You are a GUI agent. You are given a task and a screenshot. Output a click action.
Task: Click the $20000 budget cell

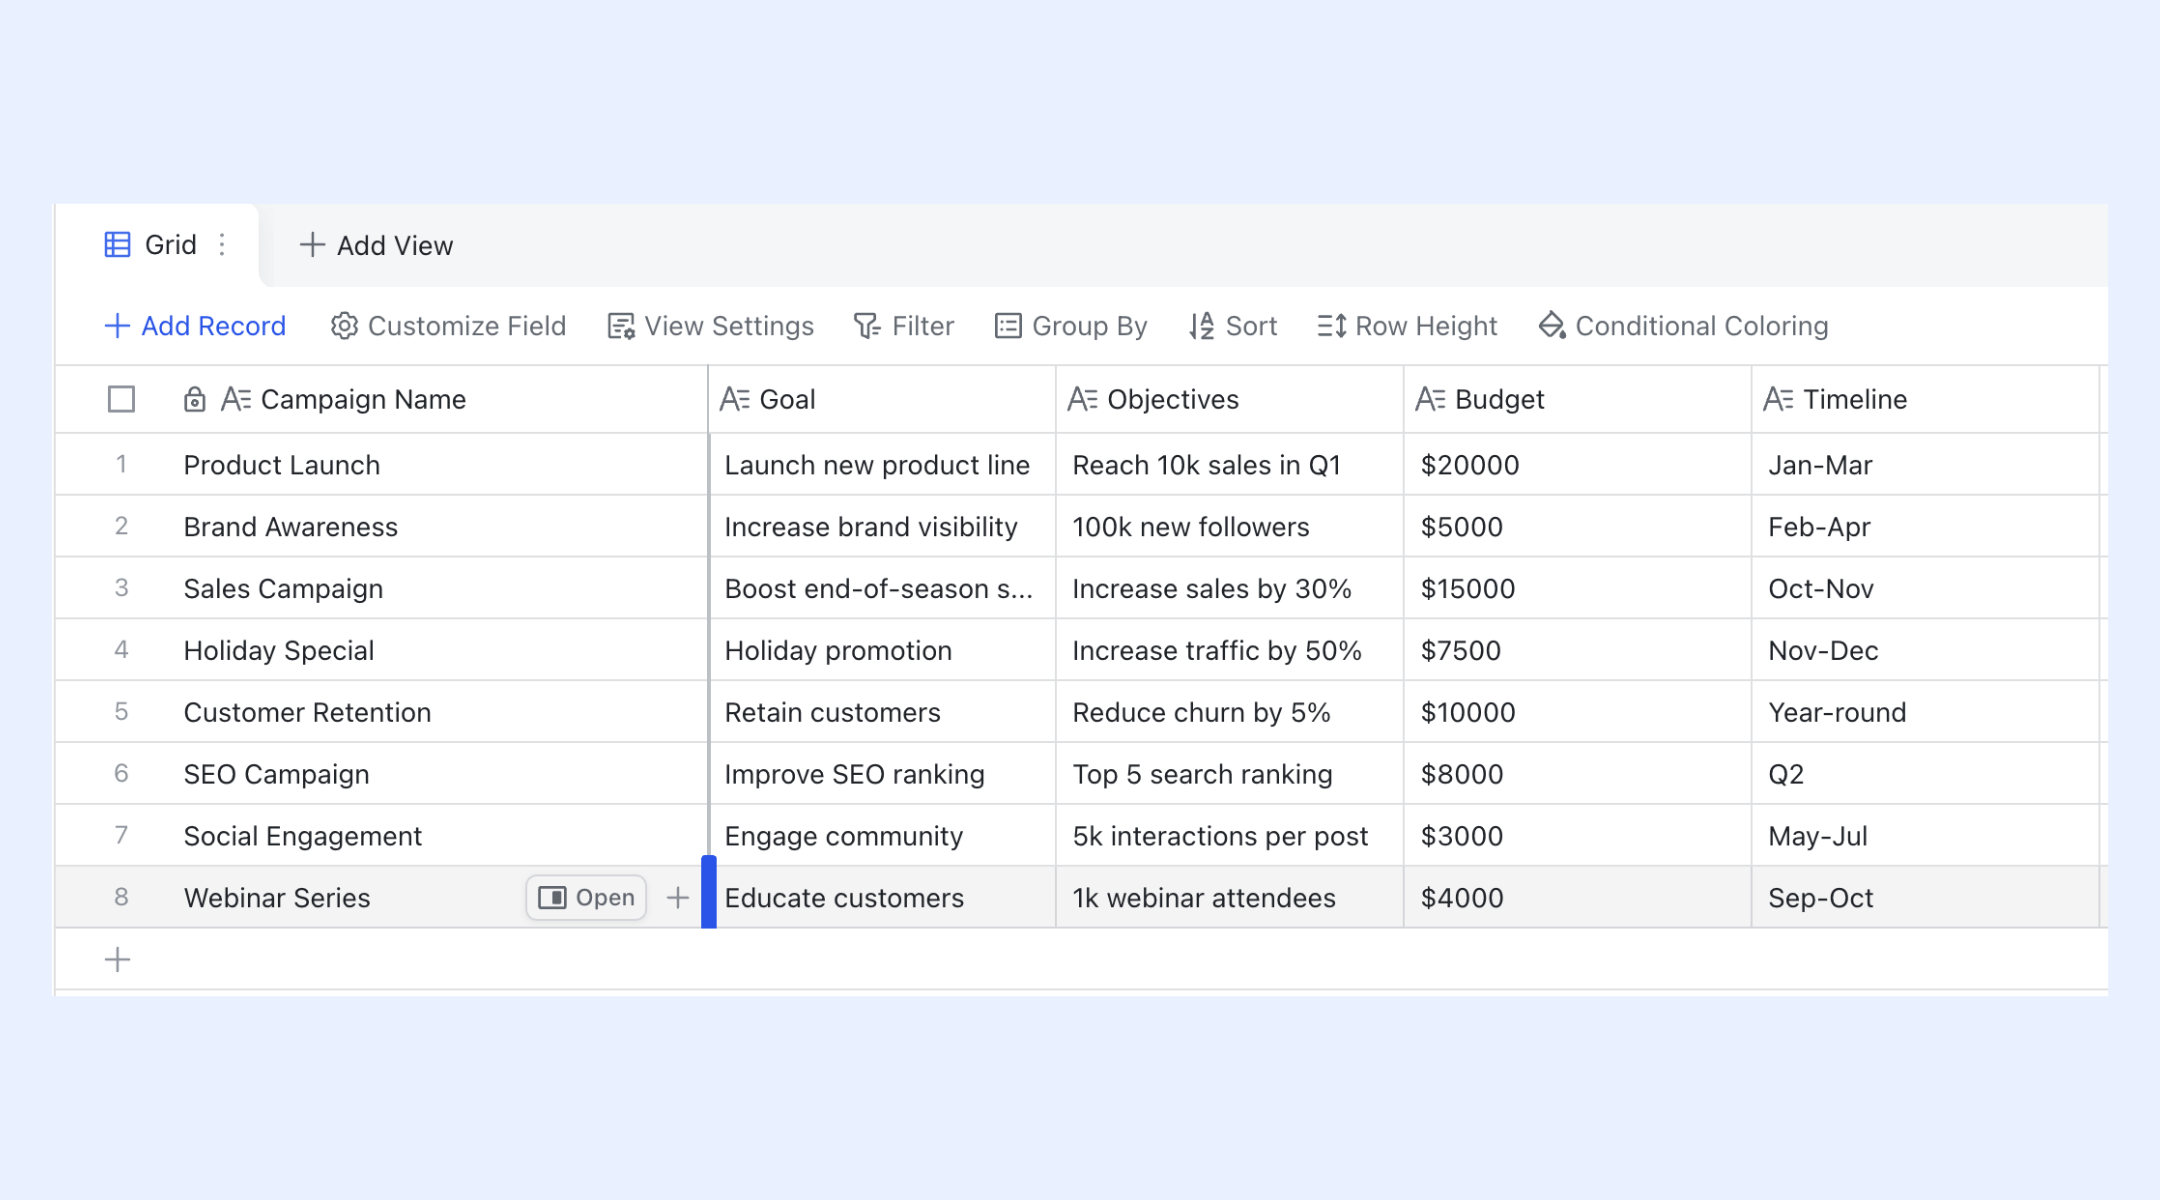[1578, 465]
